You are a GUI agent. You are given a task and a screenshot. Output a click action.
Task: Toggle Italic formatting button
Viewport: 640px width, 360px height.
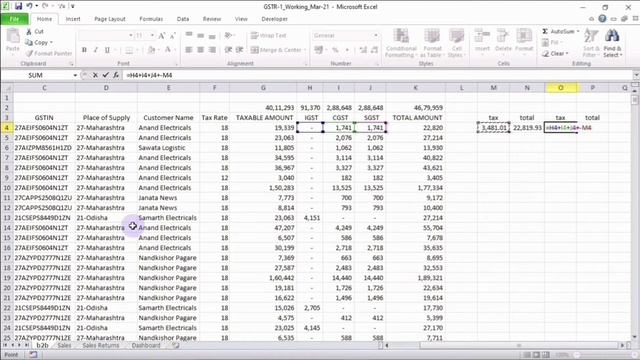[x=96, y=50]
